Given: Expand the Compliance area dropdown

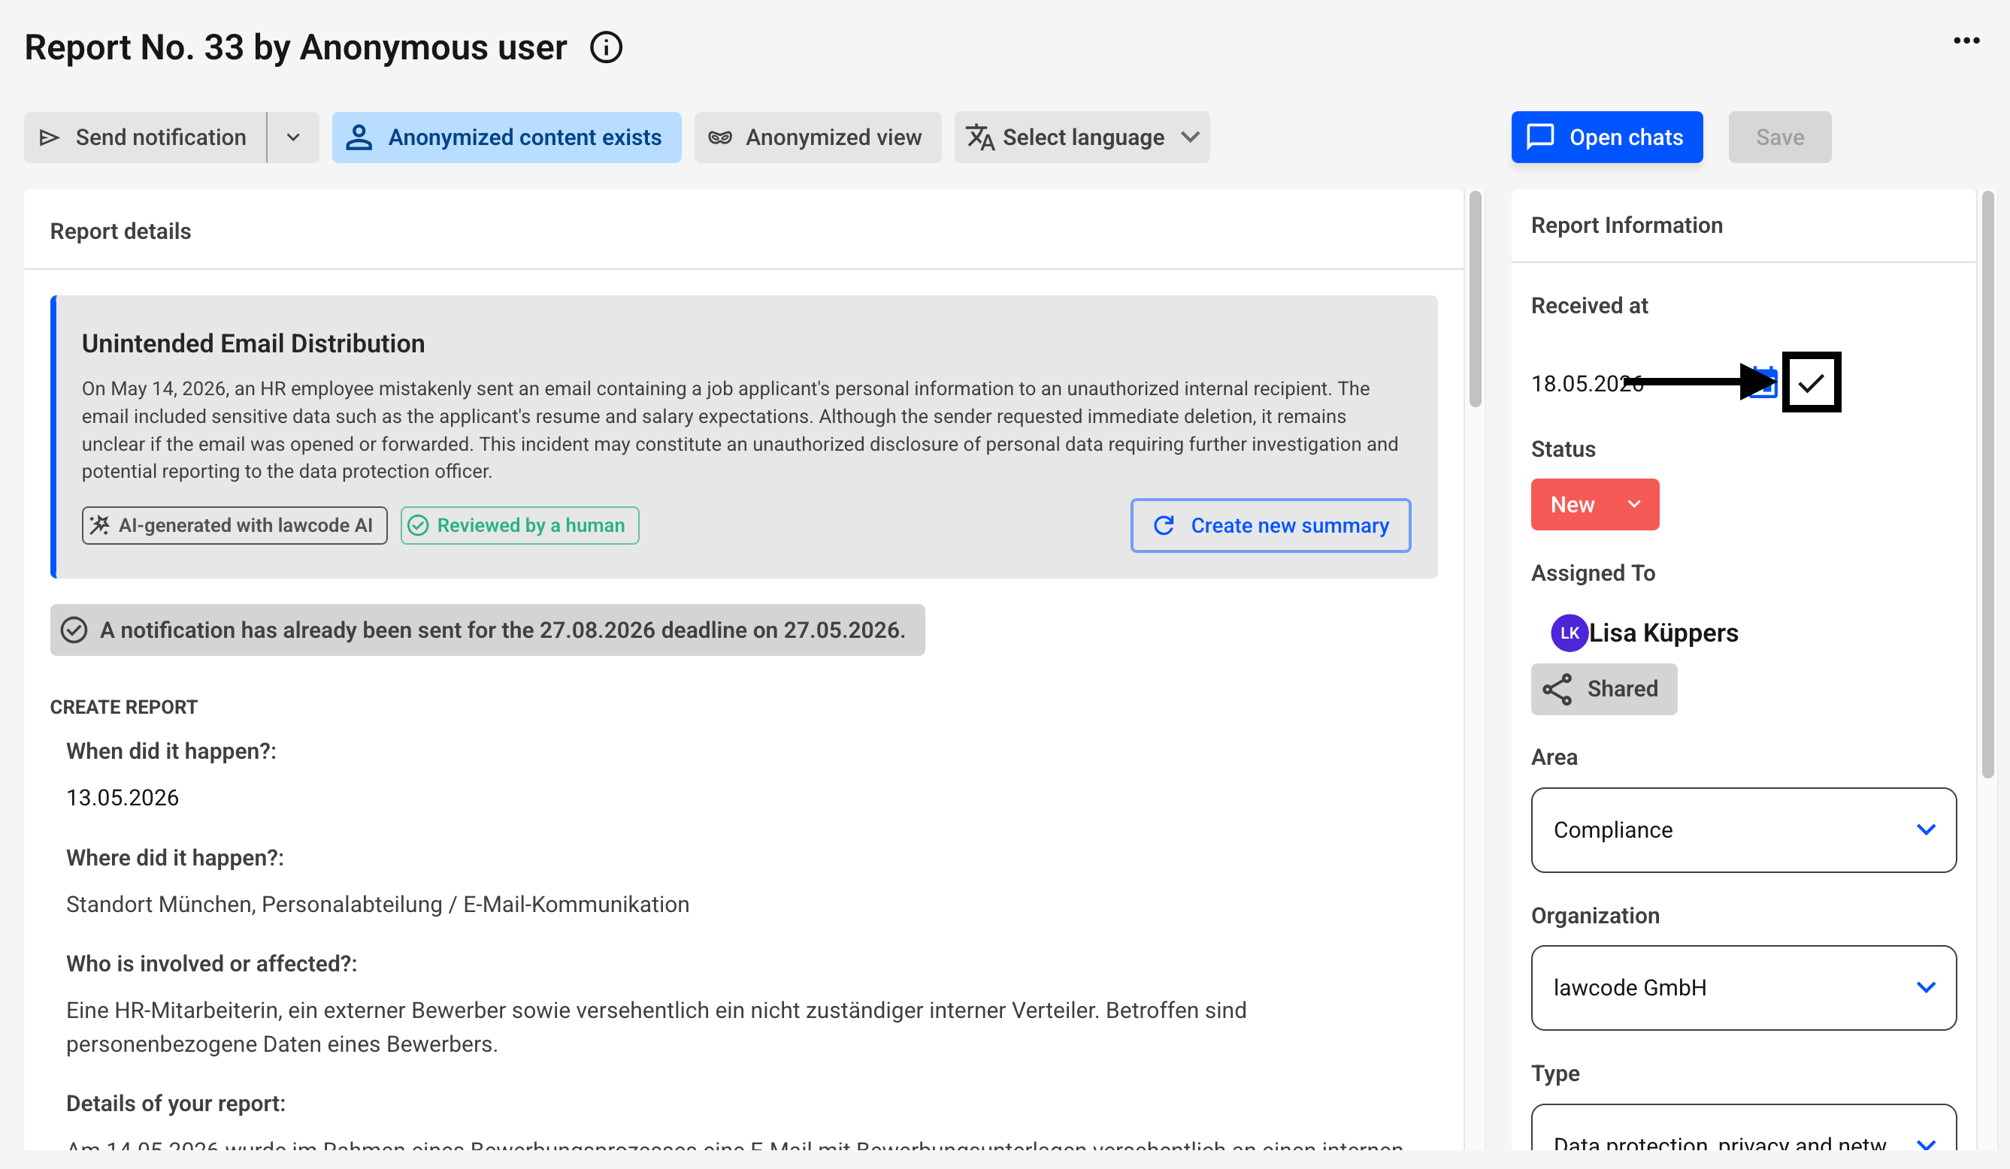Looking at the screenshot, I should (x=1743, y=830).
